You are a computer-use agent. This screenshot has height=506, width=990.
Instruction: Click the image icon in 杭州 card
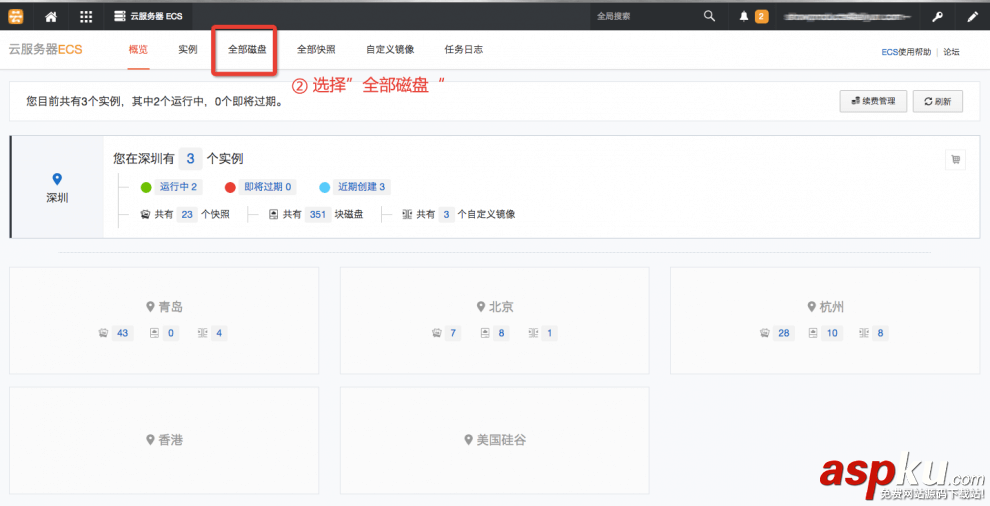(864, 334)
